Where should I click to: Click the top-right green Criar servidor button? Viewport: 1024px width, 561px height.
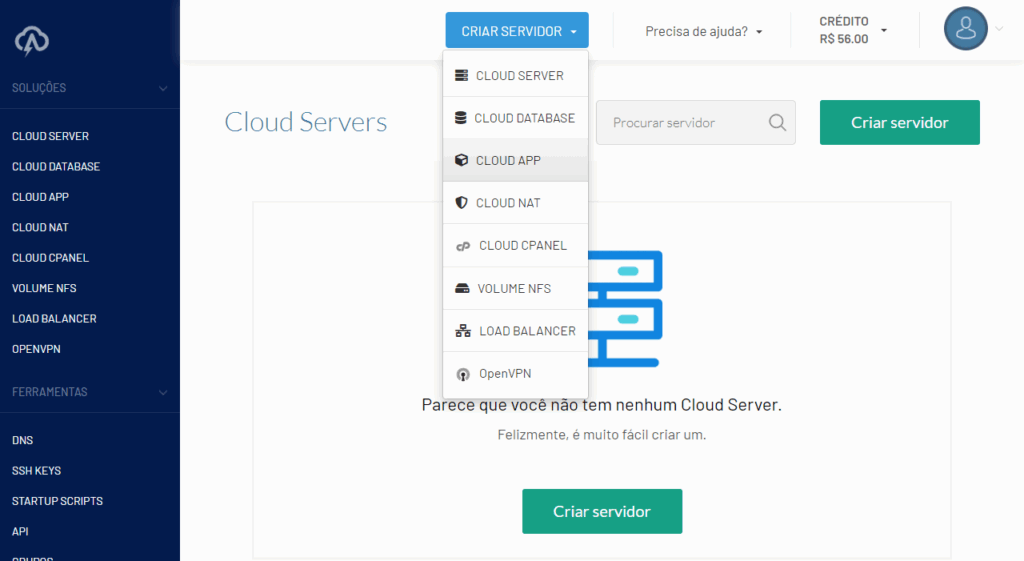(x=899, y=122)
